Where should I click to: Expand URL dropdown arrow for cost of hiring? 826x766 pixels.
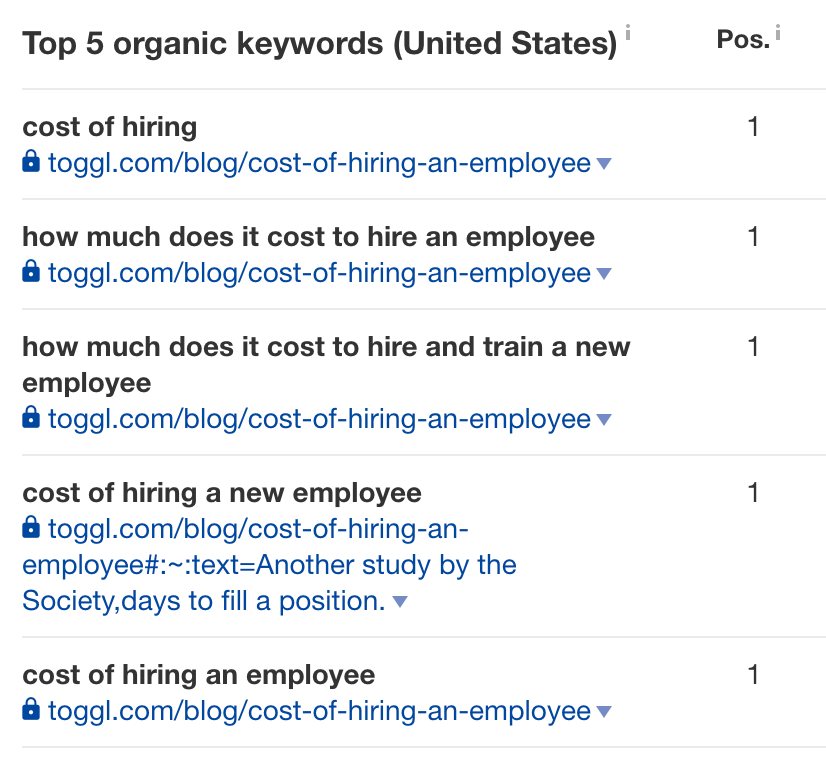[x=604, y=164]
